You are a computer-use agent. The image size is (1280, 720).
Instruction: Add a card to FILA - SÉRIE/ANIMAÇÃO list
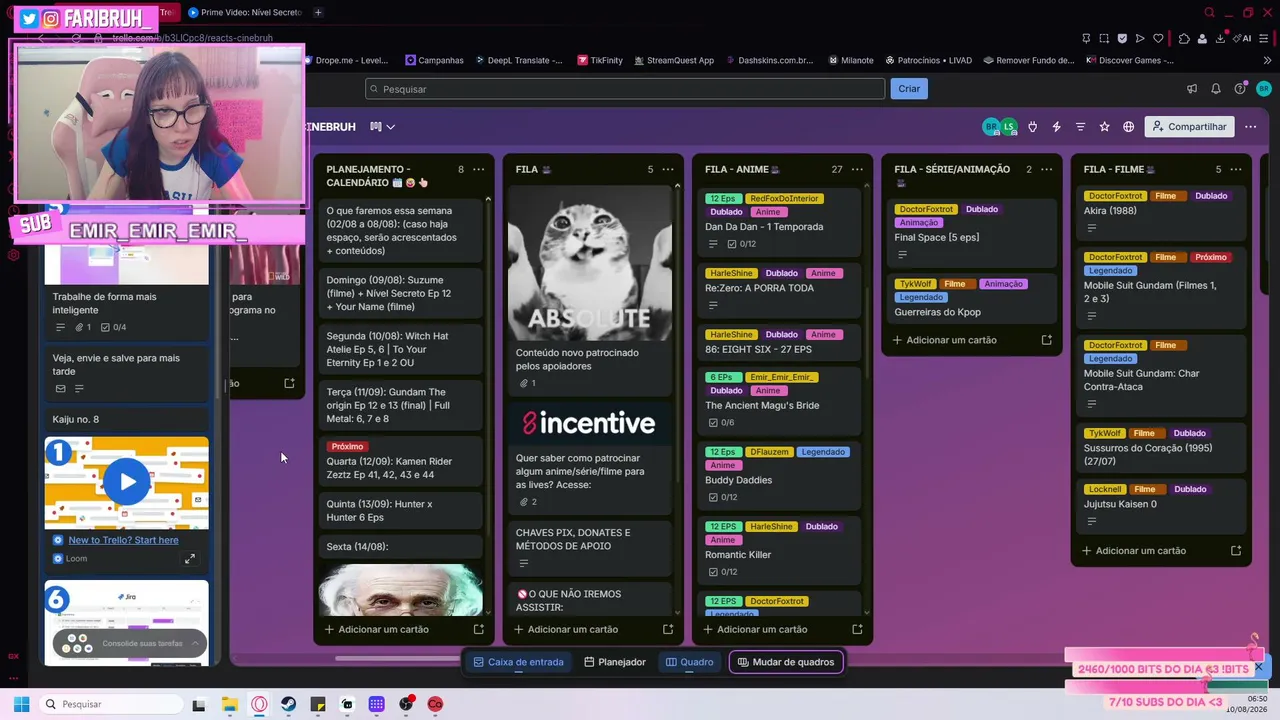click(944, 340)
